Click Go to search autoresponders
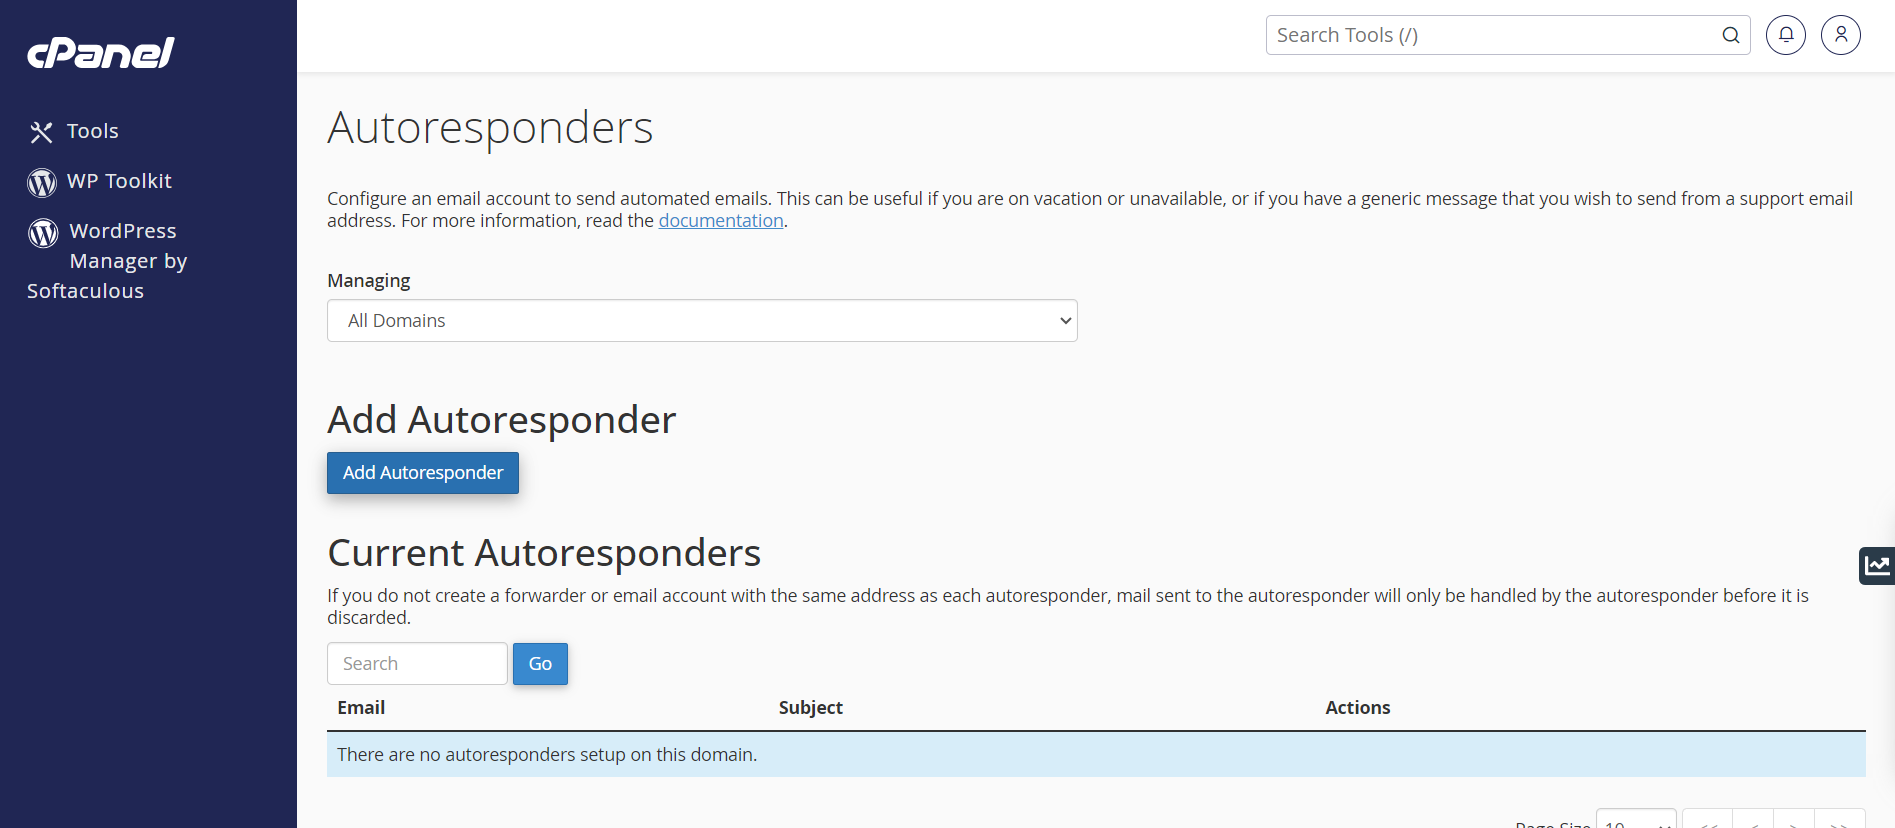 click(540, 663)
